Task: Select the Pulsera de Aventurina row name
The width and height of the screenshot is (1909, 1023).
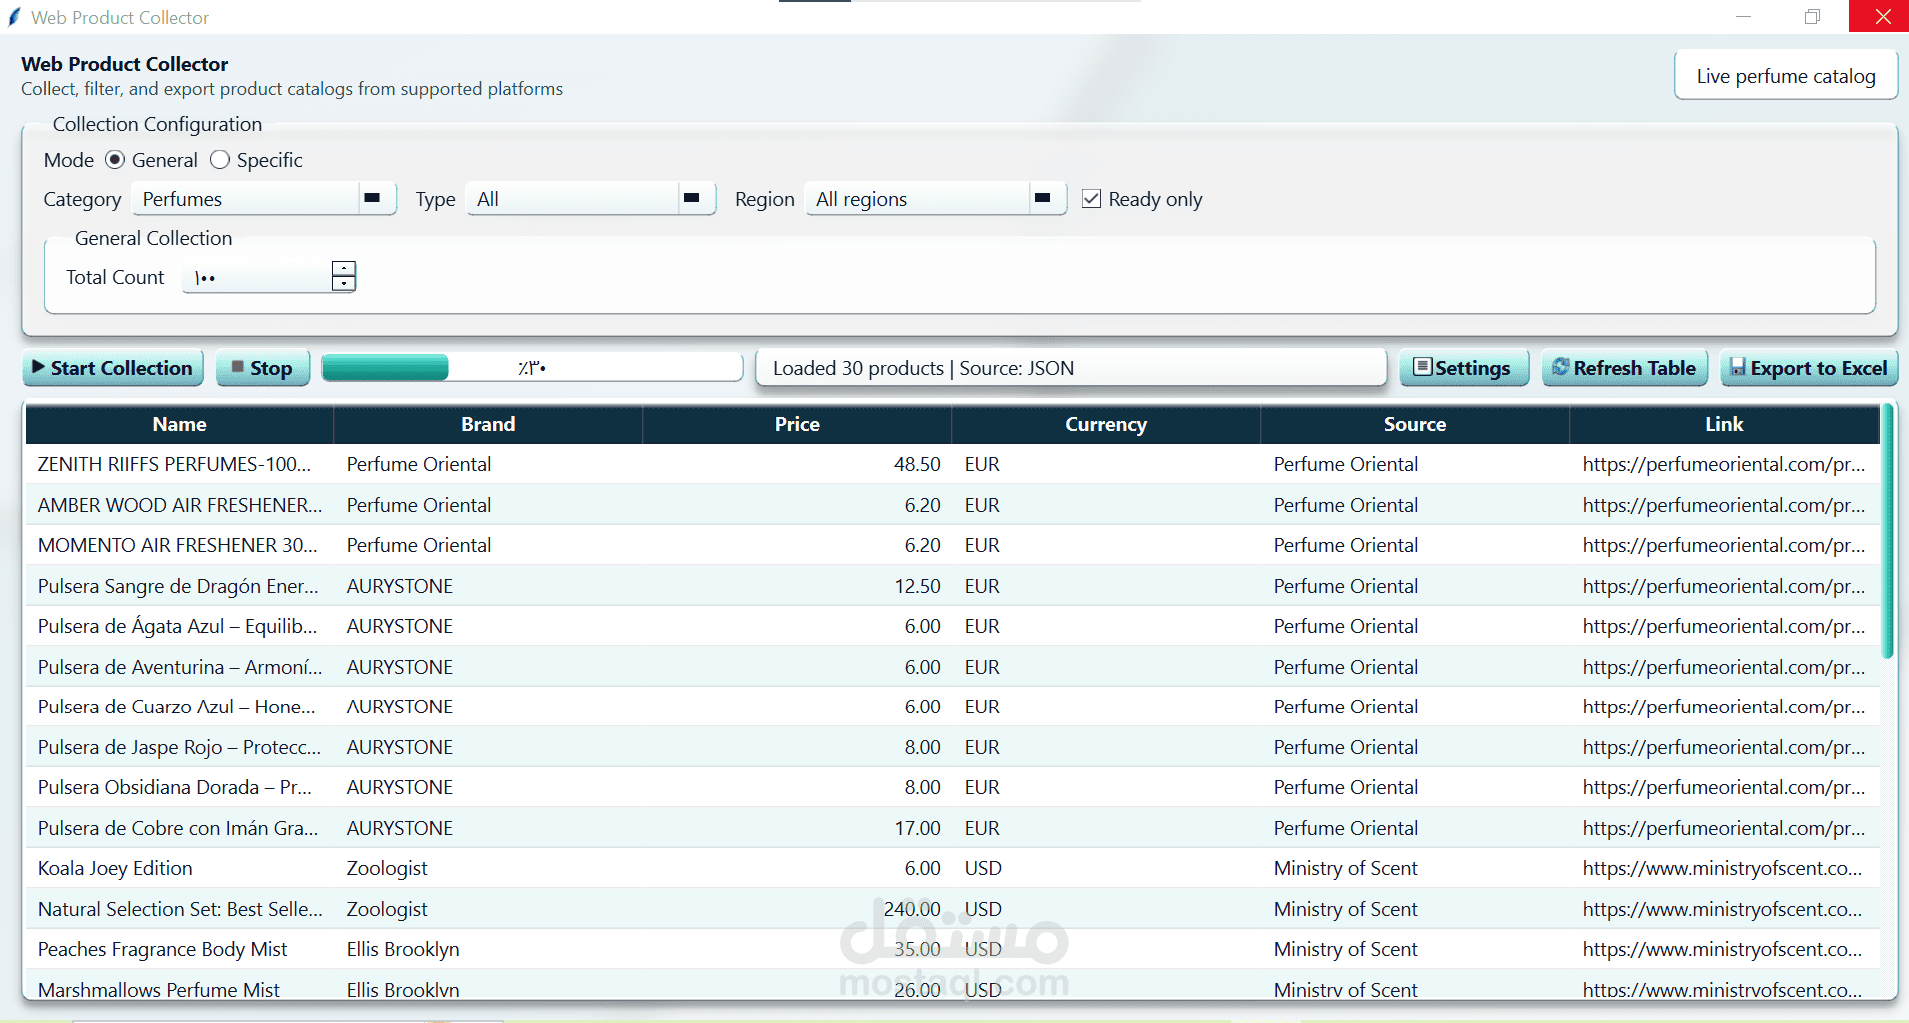Action: point(180,667)
